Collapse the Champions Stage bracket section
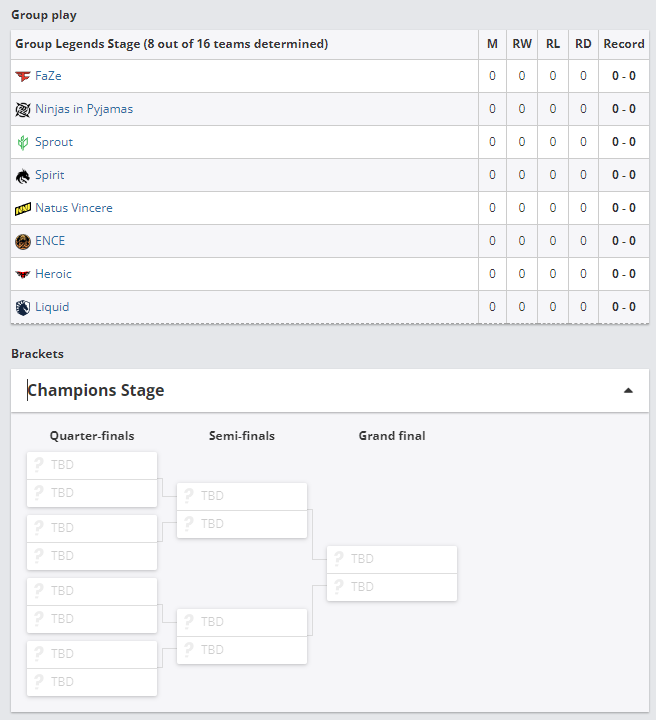This screenshot has width=656, height=720. coord(628,390)
